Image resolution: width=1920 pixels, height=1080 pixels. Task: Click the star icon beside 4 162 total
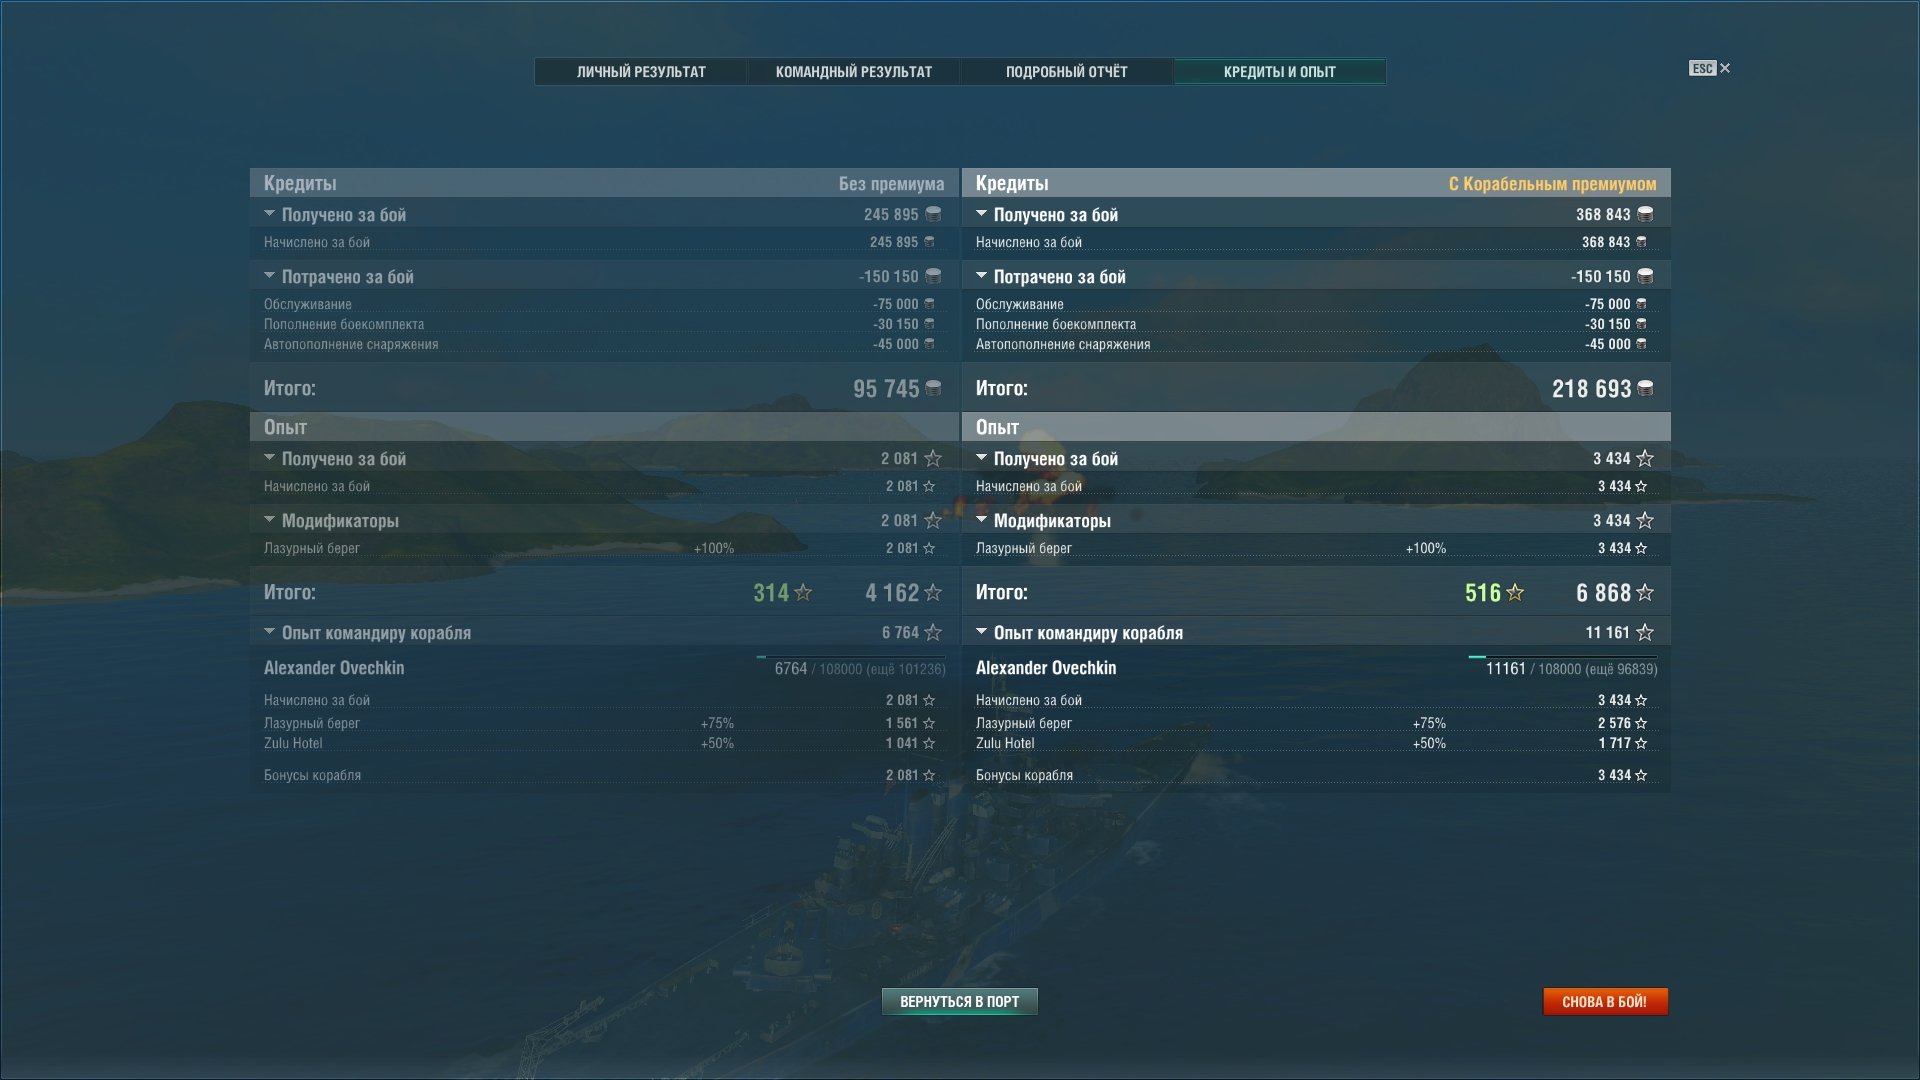[933, 592]
